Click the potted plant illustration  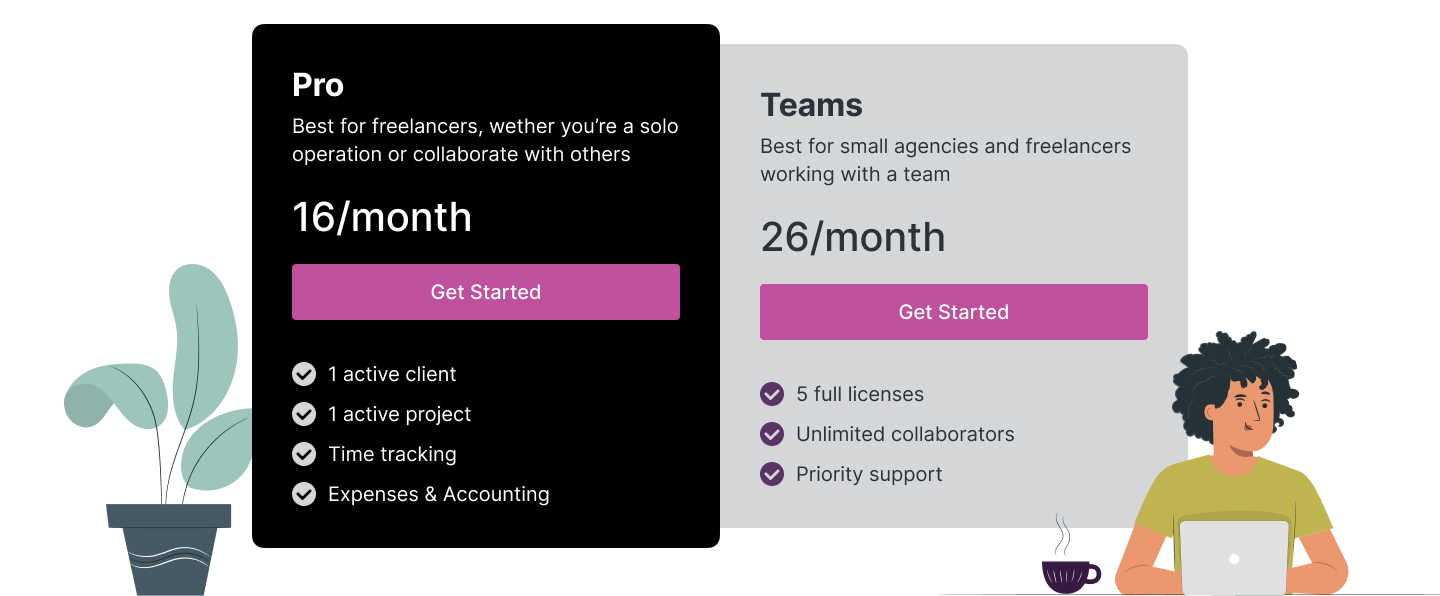click(x=160, y=430)
